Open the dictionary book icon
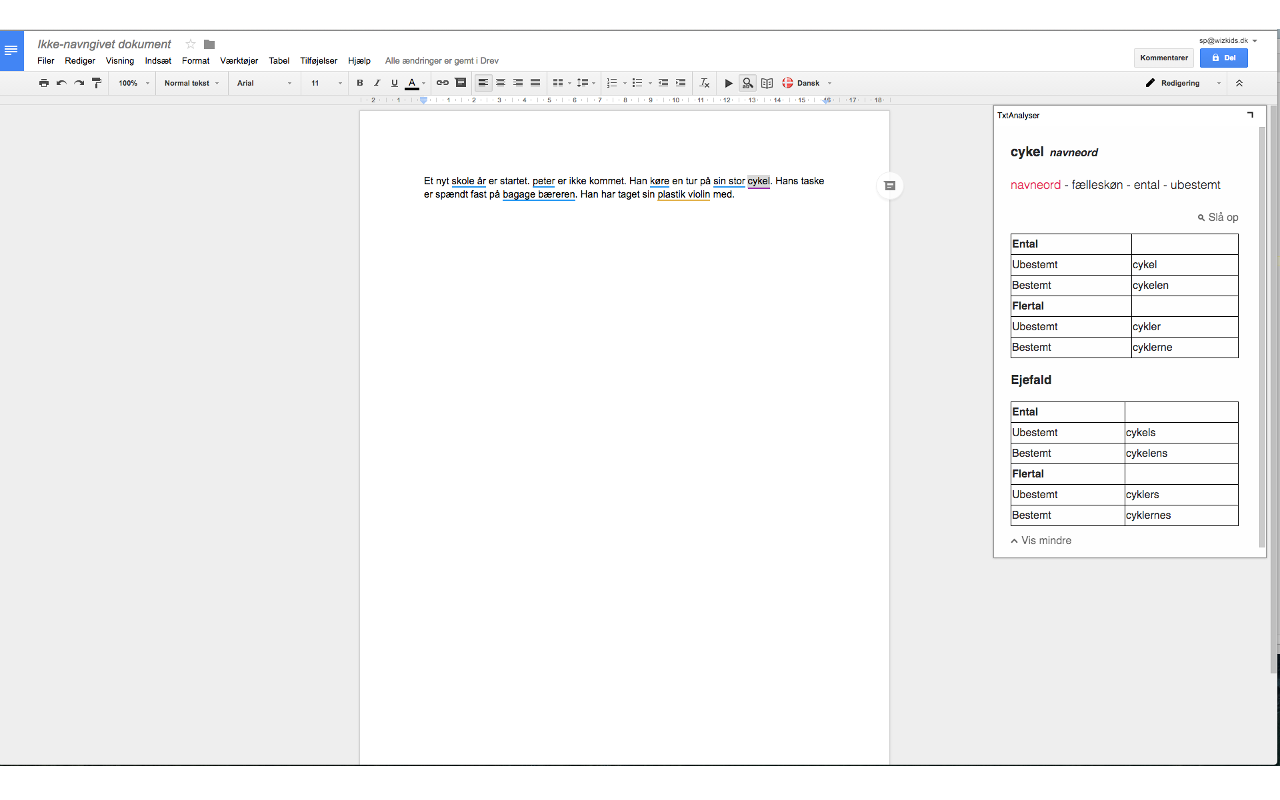The width and height of the screenshot is (1280, 800). (767, 83)
